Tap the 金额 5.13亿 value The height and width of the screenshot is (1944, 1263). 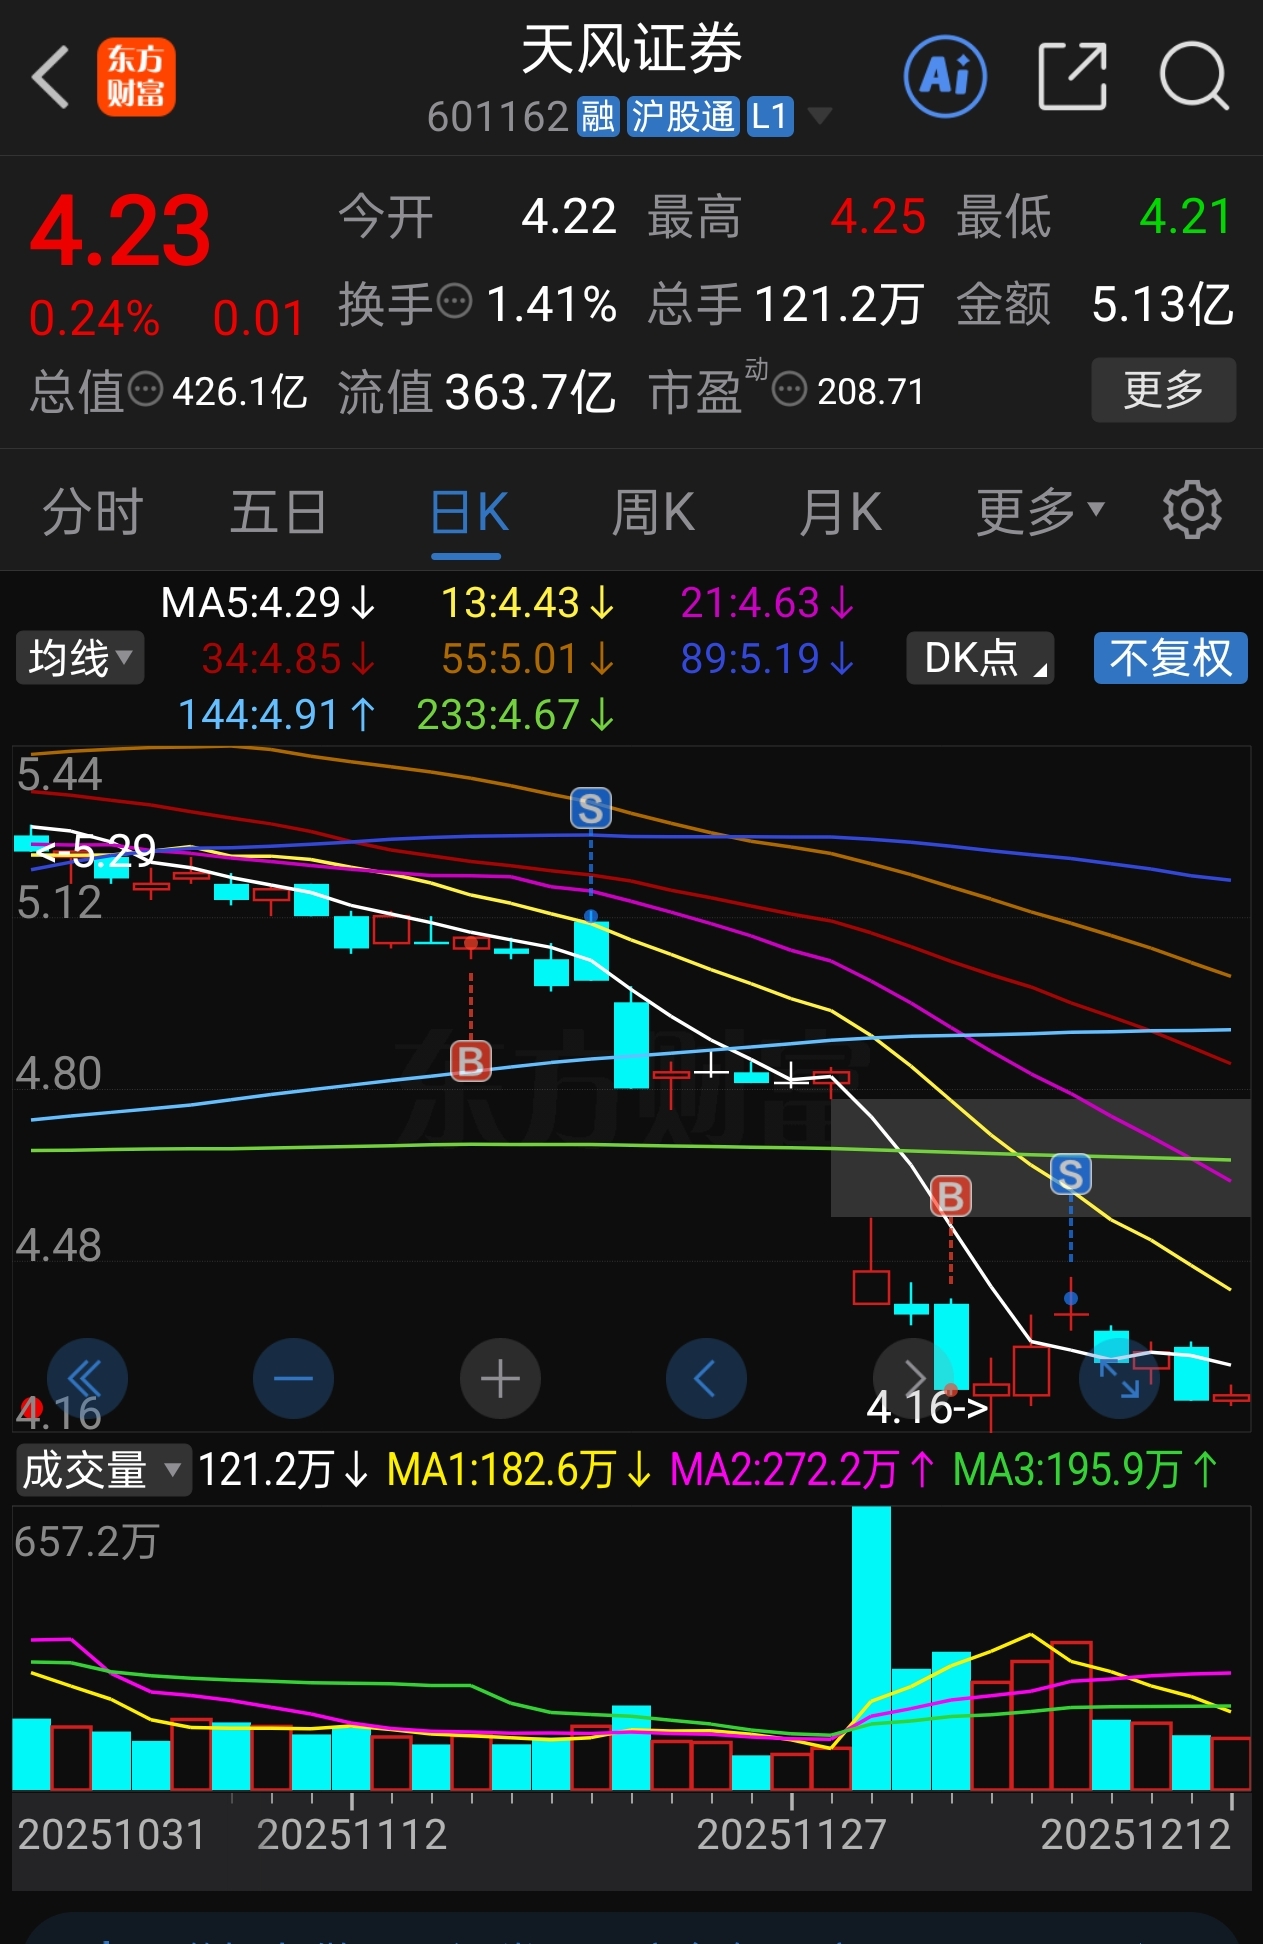point(1162,304)
